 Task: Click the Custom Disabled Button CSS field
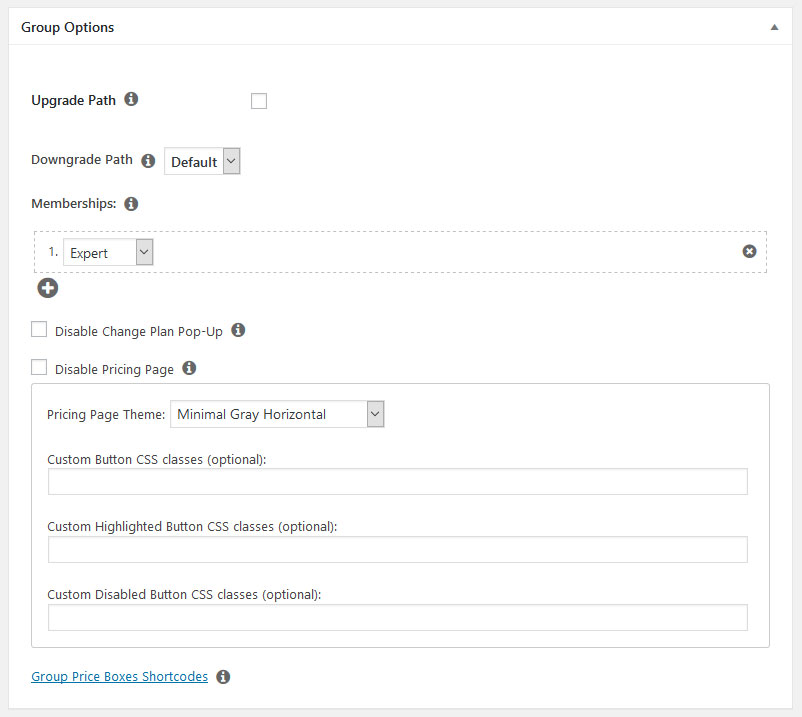click(397, 618)
